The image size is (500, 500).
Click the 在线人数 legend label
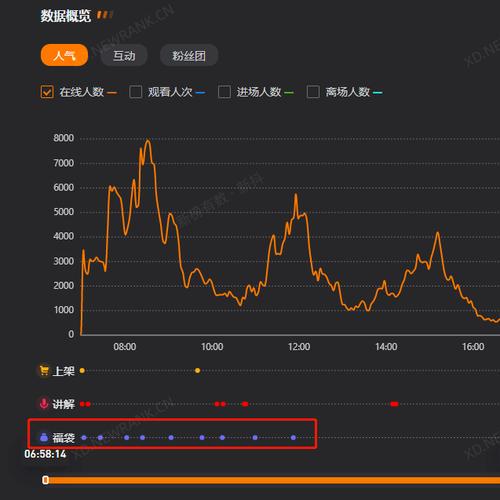tap(82, 92)
